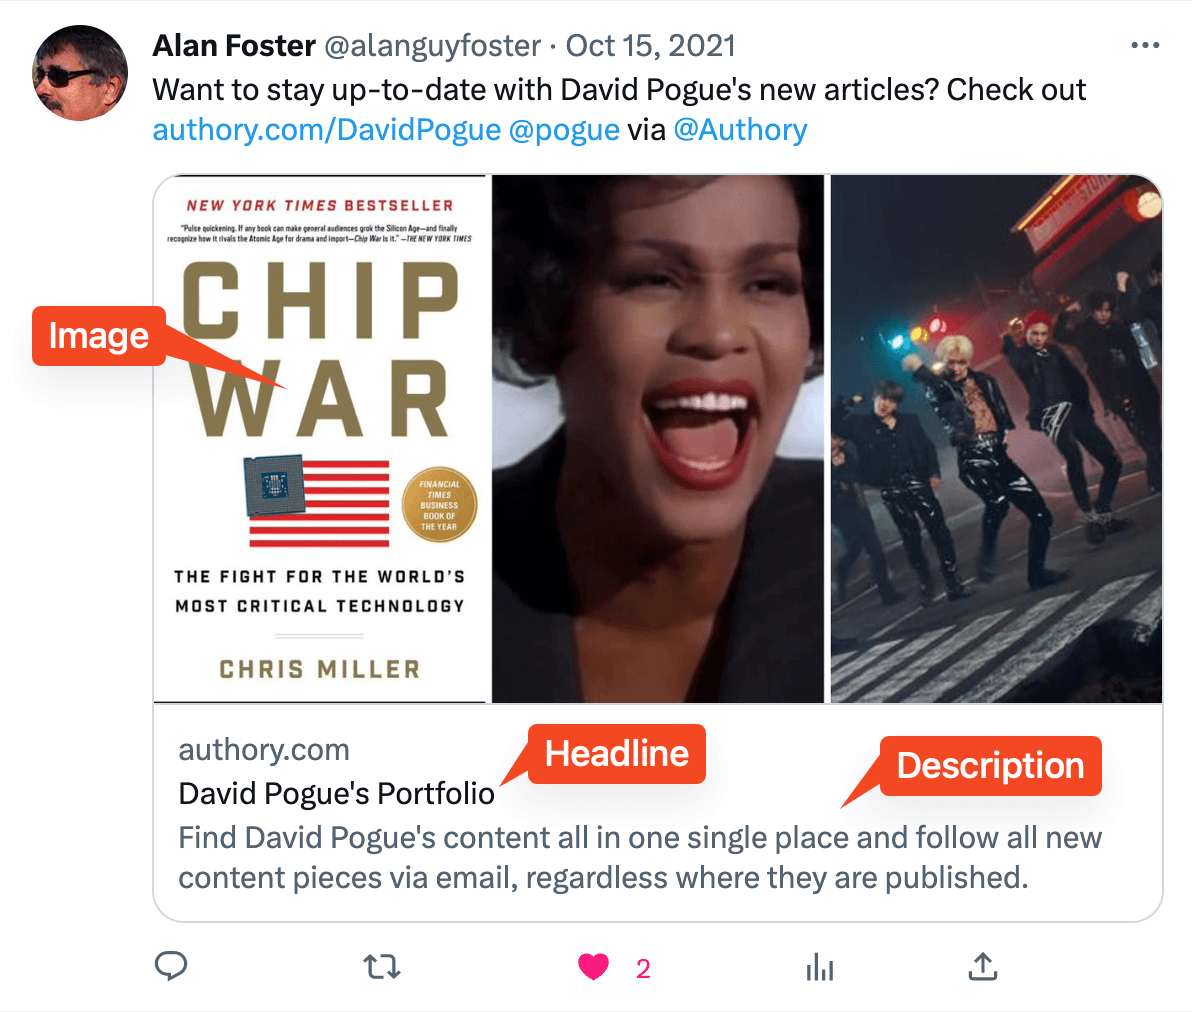Open the three-dot more options menu

click(x=1145, y=46)
